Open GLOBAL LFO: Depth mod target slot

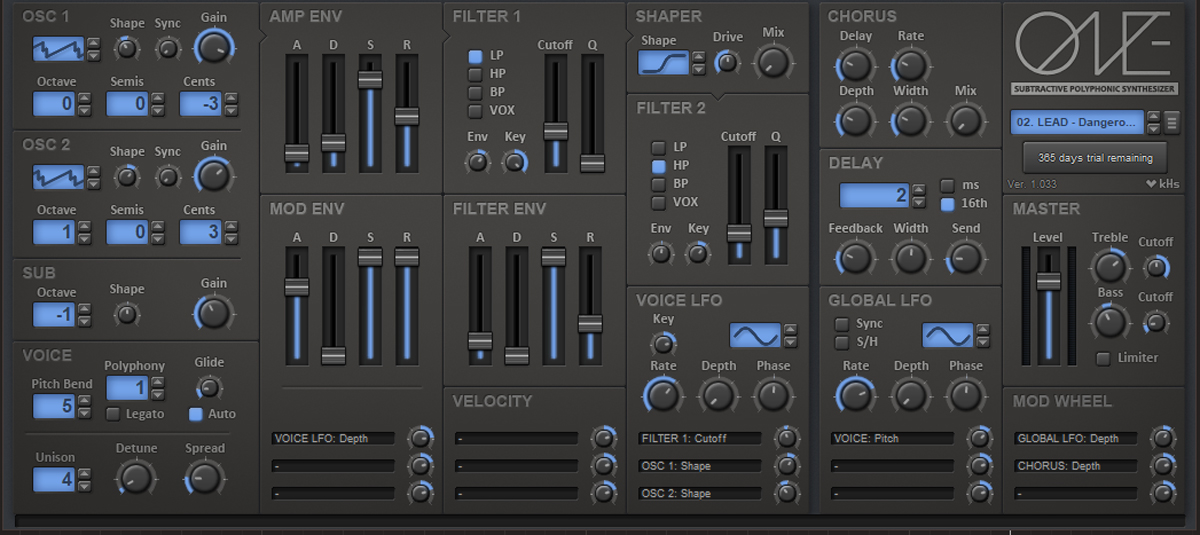[x=1076, y=438]
